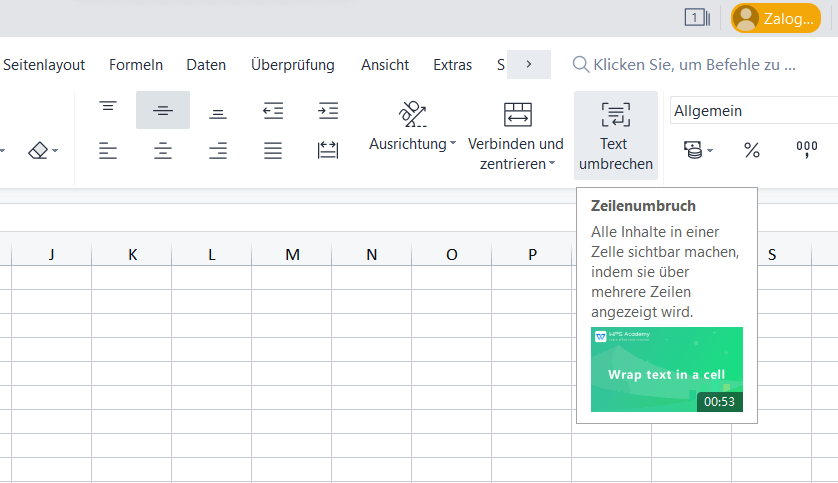Show more ribbon tabs with chevron
The image size is (838, 483).
coord(528,65)
